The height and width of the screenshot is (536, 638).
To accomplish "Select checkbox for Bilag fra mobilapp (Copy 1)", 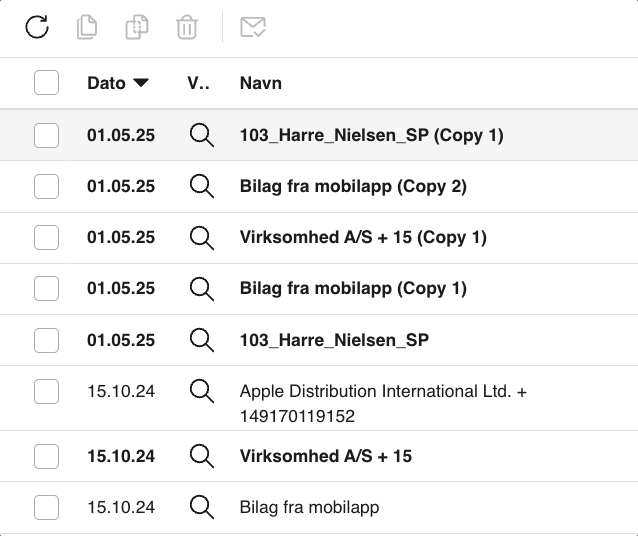I will pos(46,288).
